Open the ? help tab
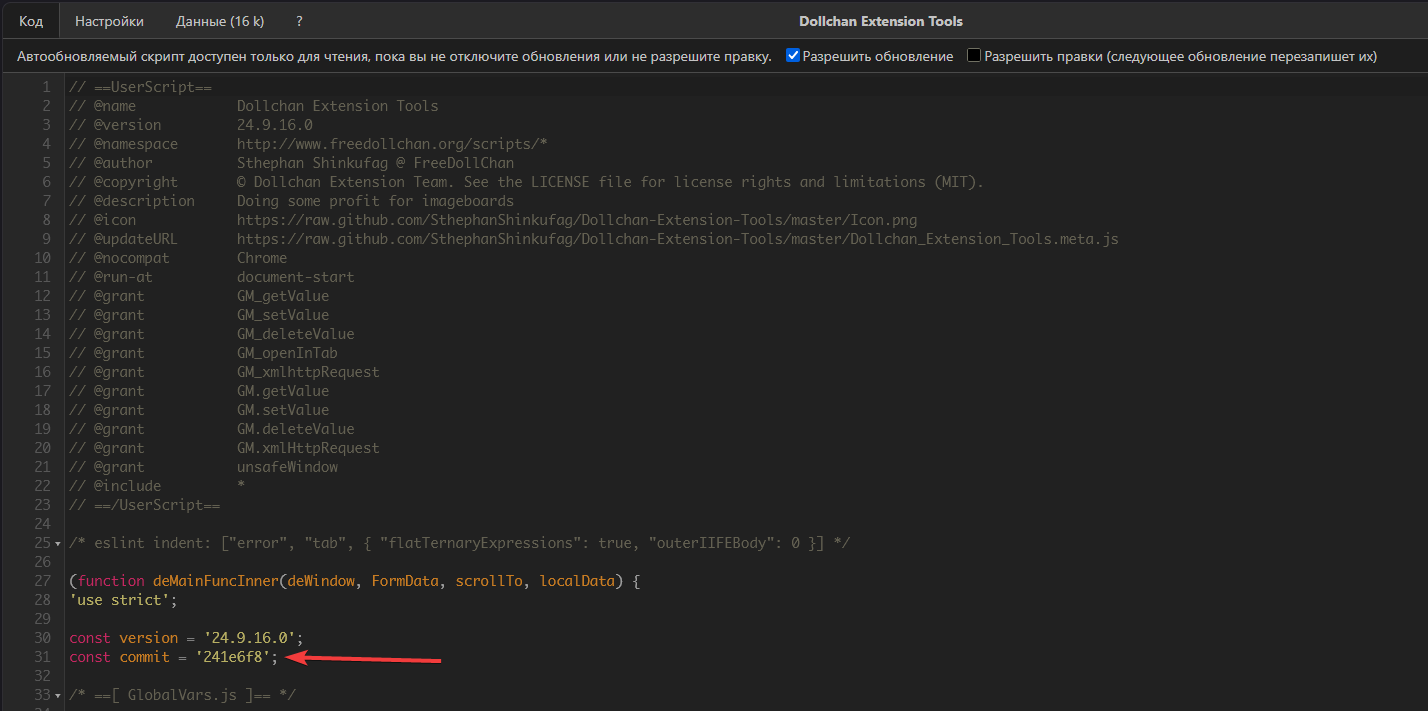The image size is (1428, 711). coord(300,21)
